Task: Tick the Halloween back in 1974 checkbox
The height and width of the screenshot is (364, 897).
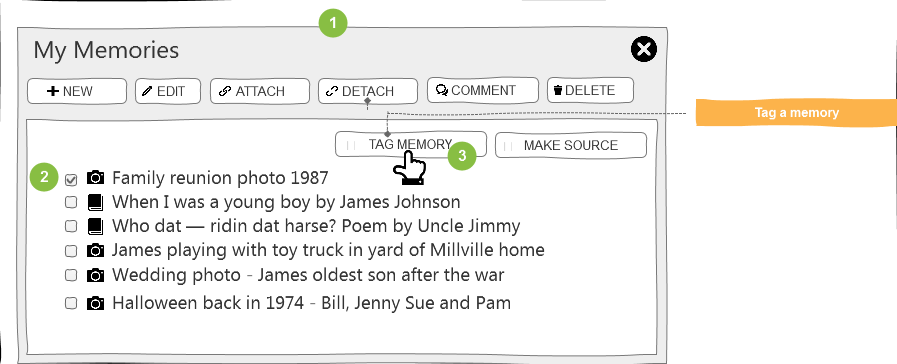Action: [71, 303]
